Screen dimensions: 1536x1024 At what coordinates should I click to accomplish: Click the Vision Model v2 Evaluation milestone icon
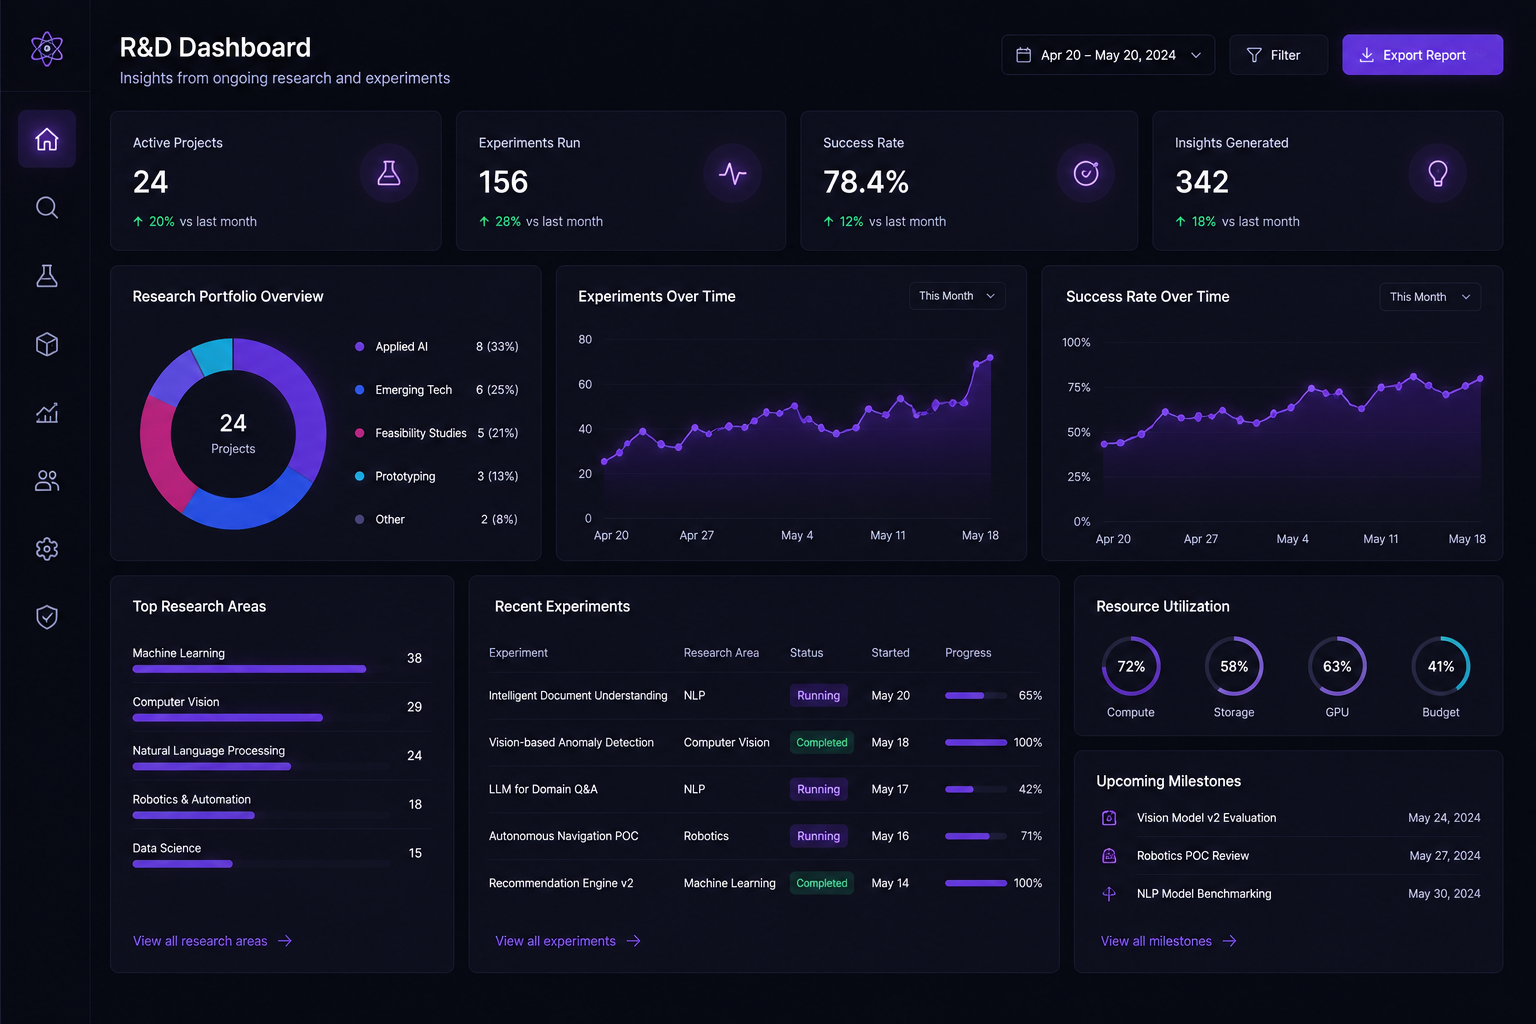pos(1109,818)
